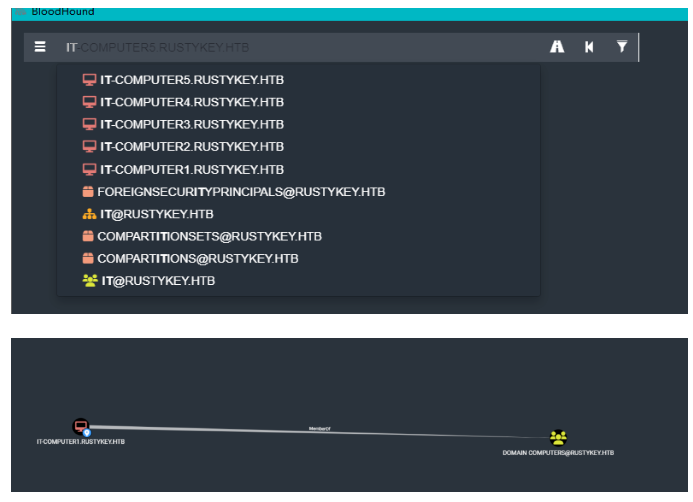This screenshot has width=693, height=502.
Task: Select the Domain Computers group node
Action: pos(558,438)
